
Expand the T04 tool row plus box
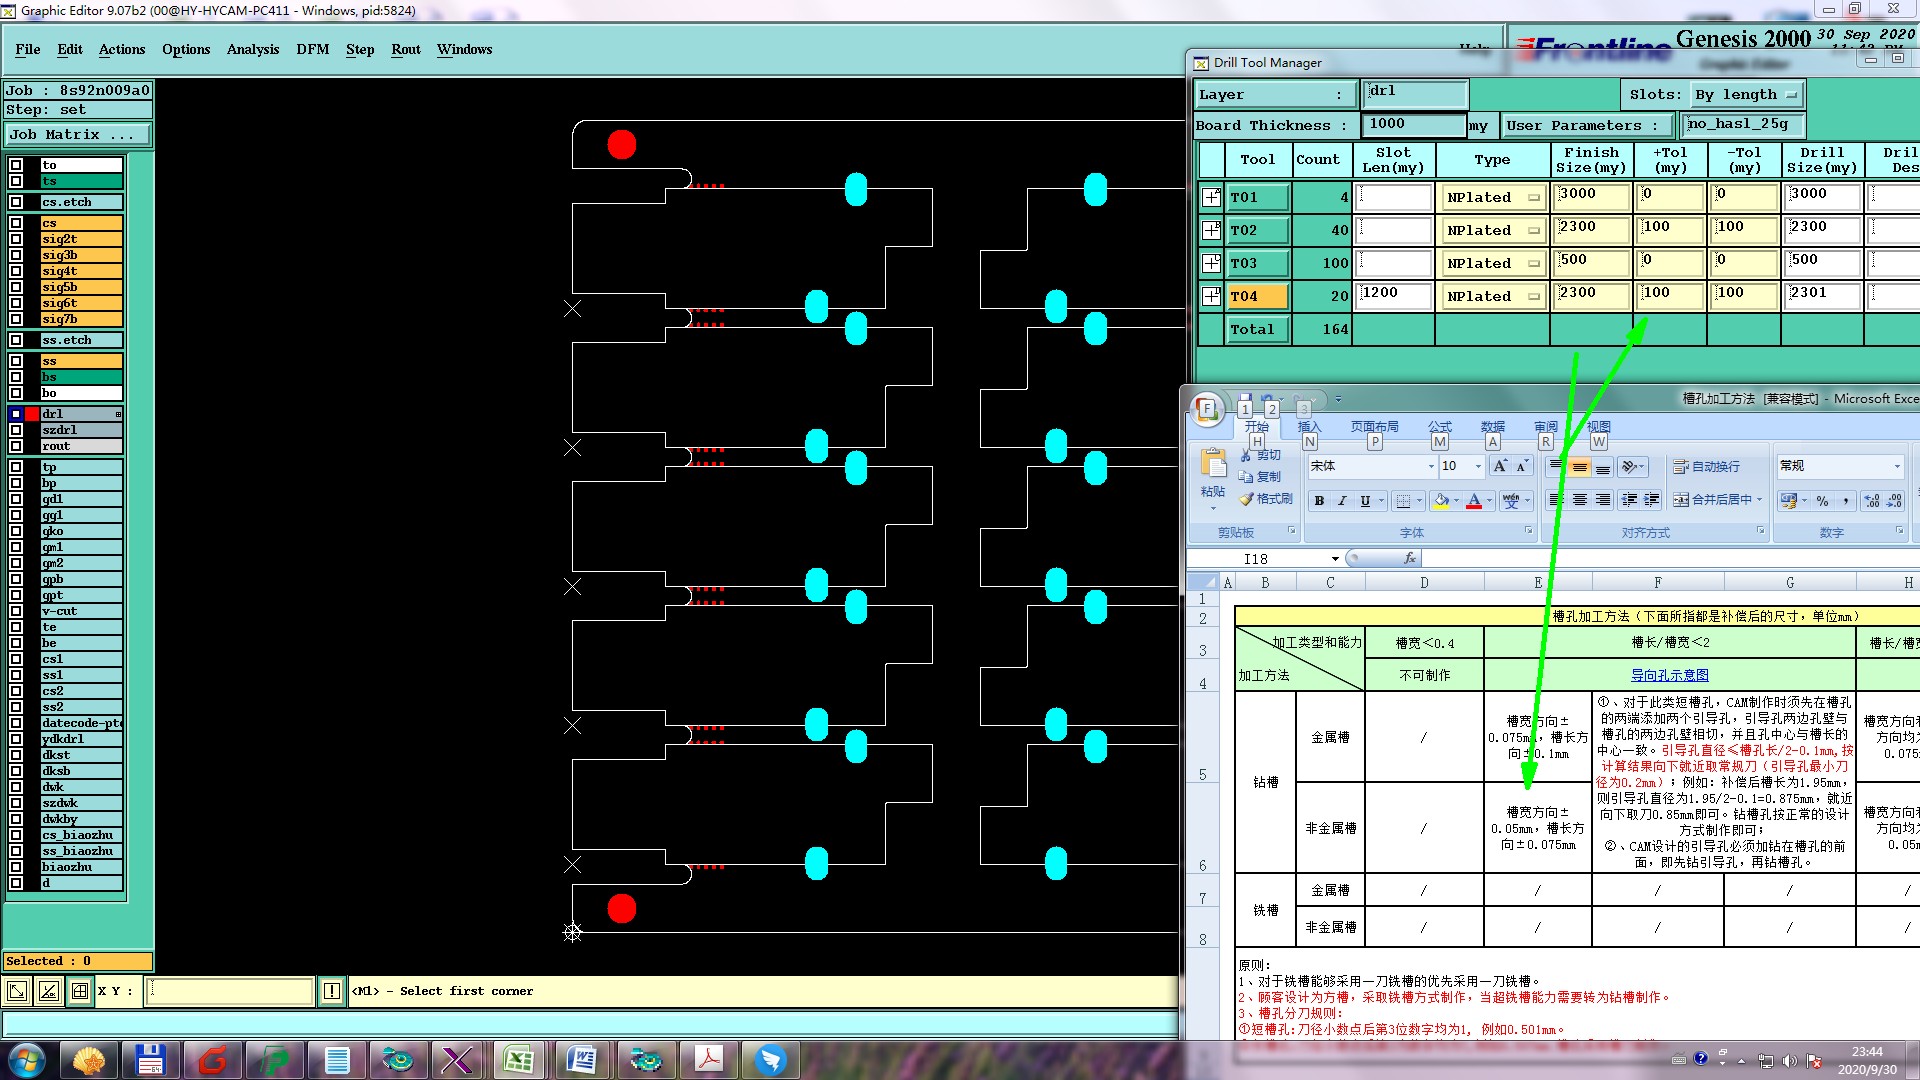[x=1211, y=296]
